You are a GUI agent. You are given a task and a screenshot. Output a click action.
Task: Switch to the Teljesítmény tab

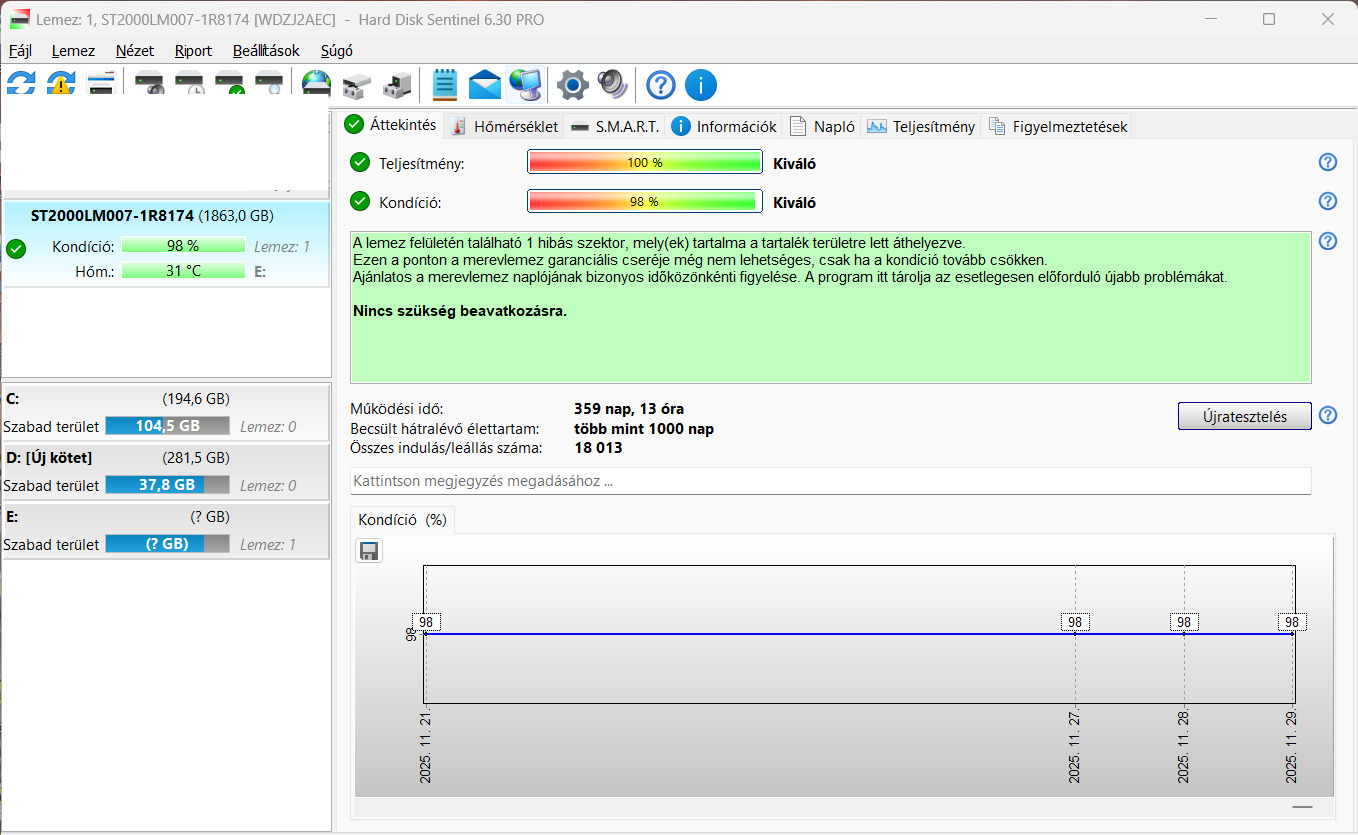[920, 126]
